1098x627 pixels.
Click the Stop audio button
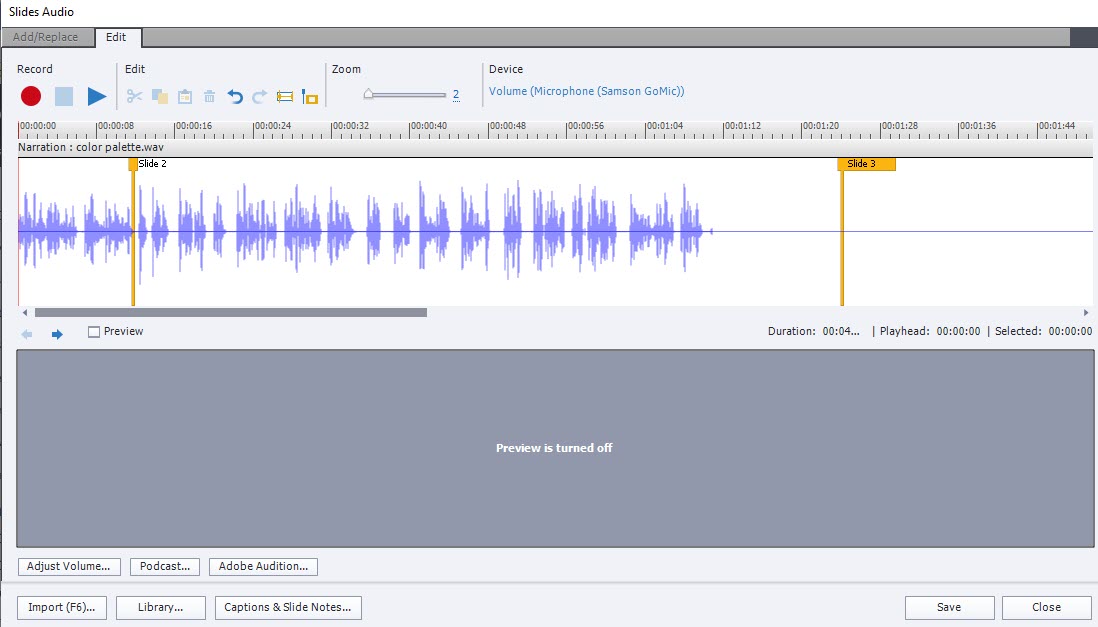64,96
